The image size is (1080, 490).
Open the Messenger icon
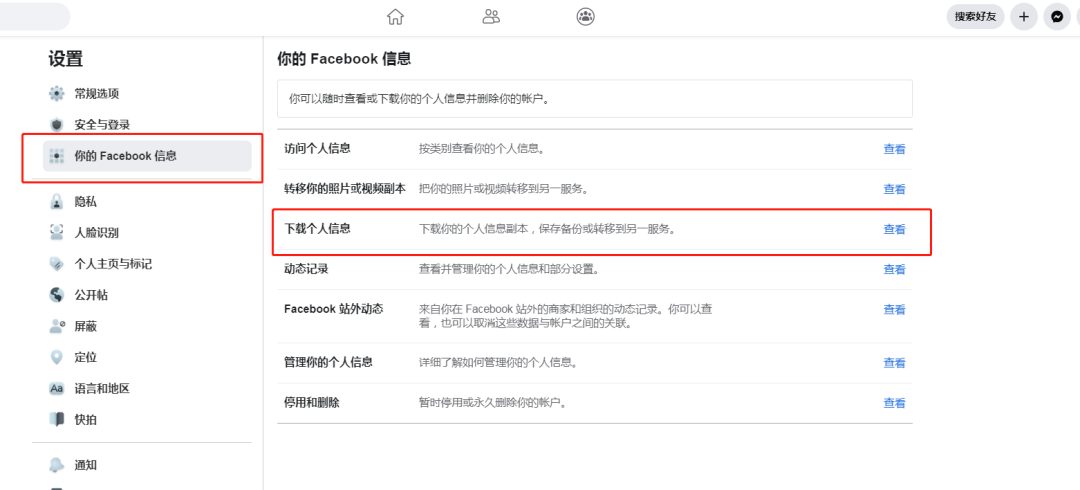click(1057, 17)
